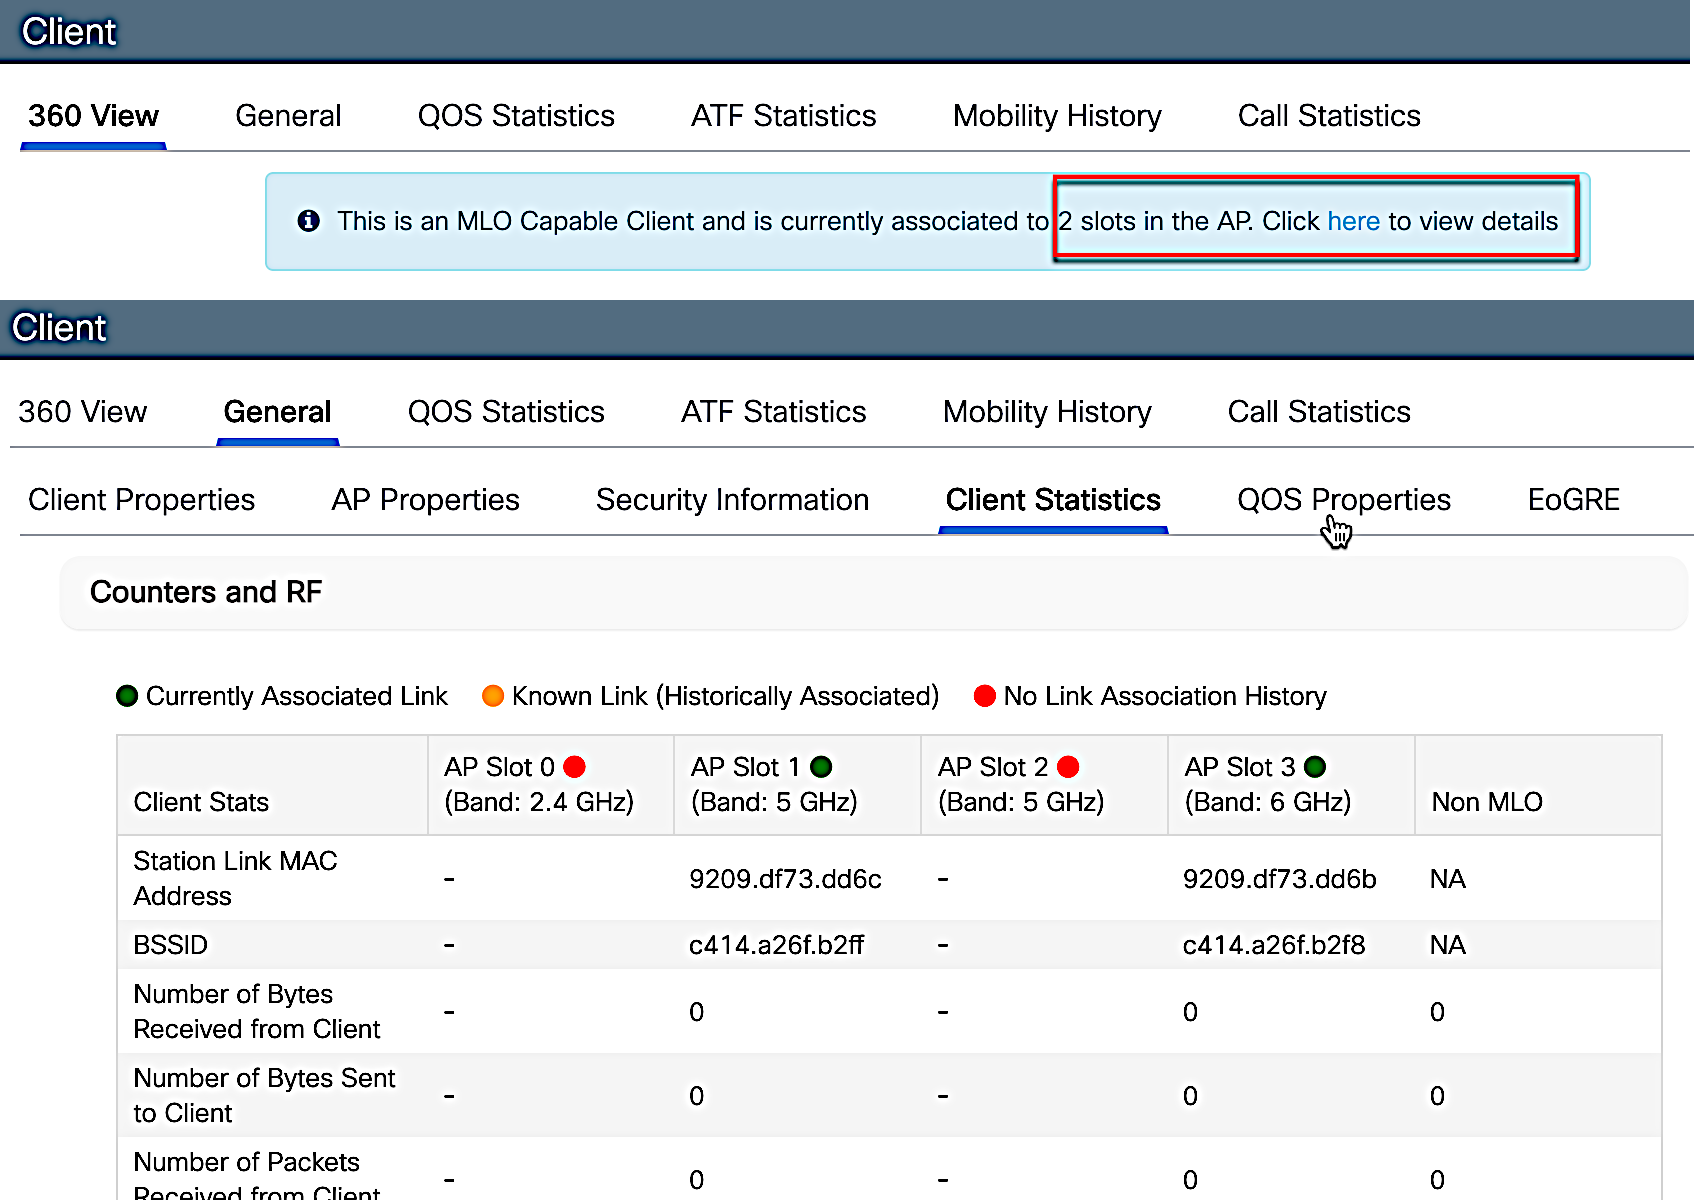
Task: Click the green status dot on AP Slot 1
Action: (821, 766)
